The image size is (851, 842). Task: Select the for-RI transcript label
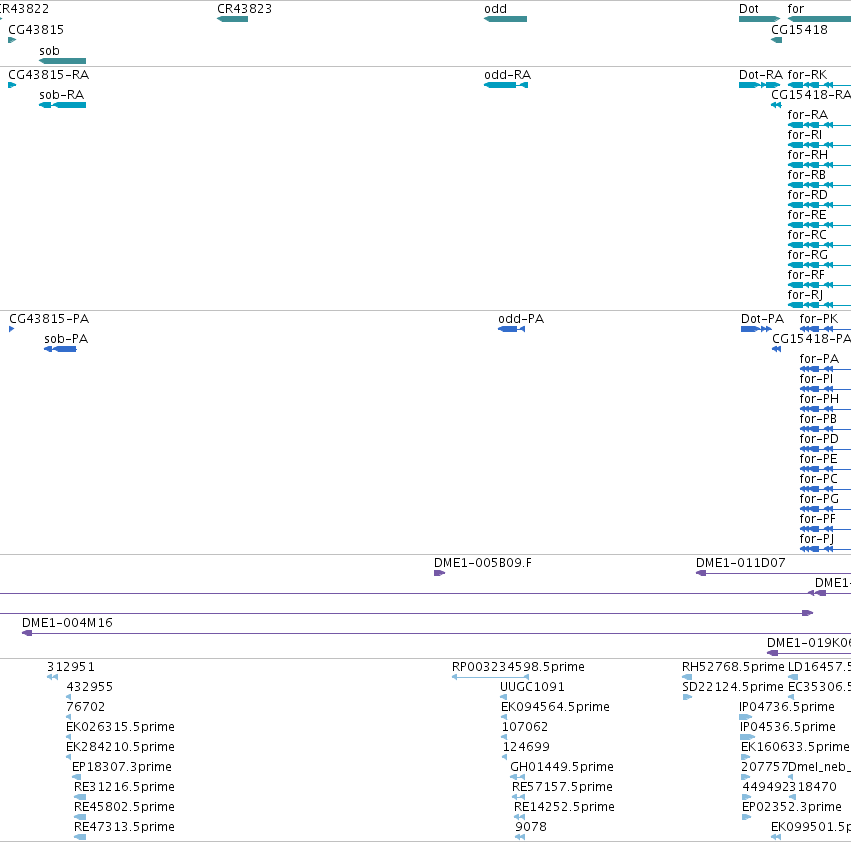coord(805,135)
